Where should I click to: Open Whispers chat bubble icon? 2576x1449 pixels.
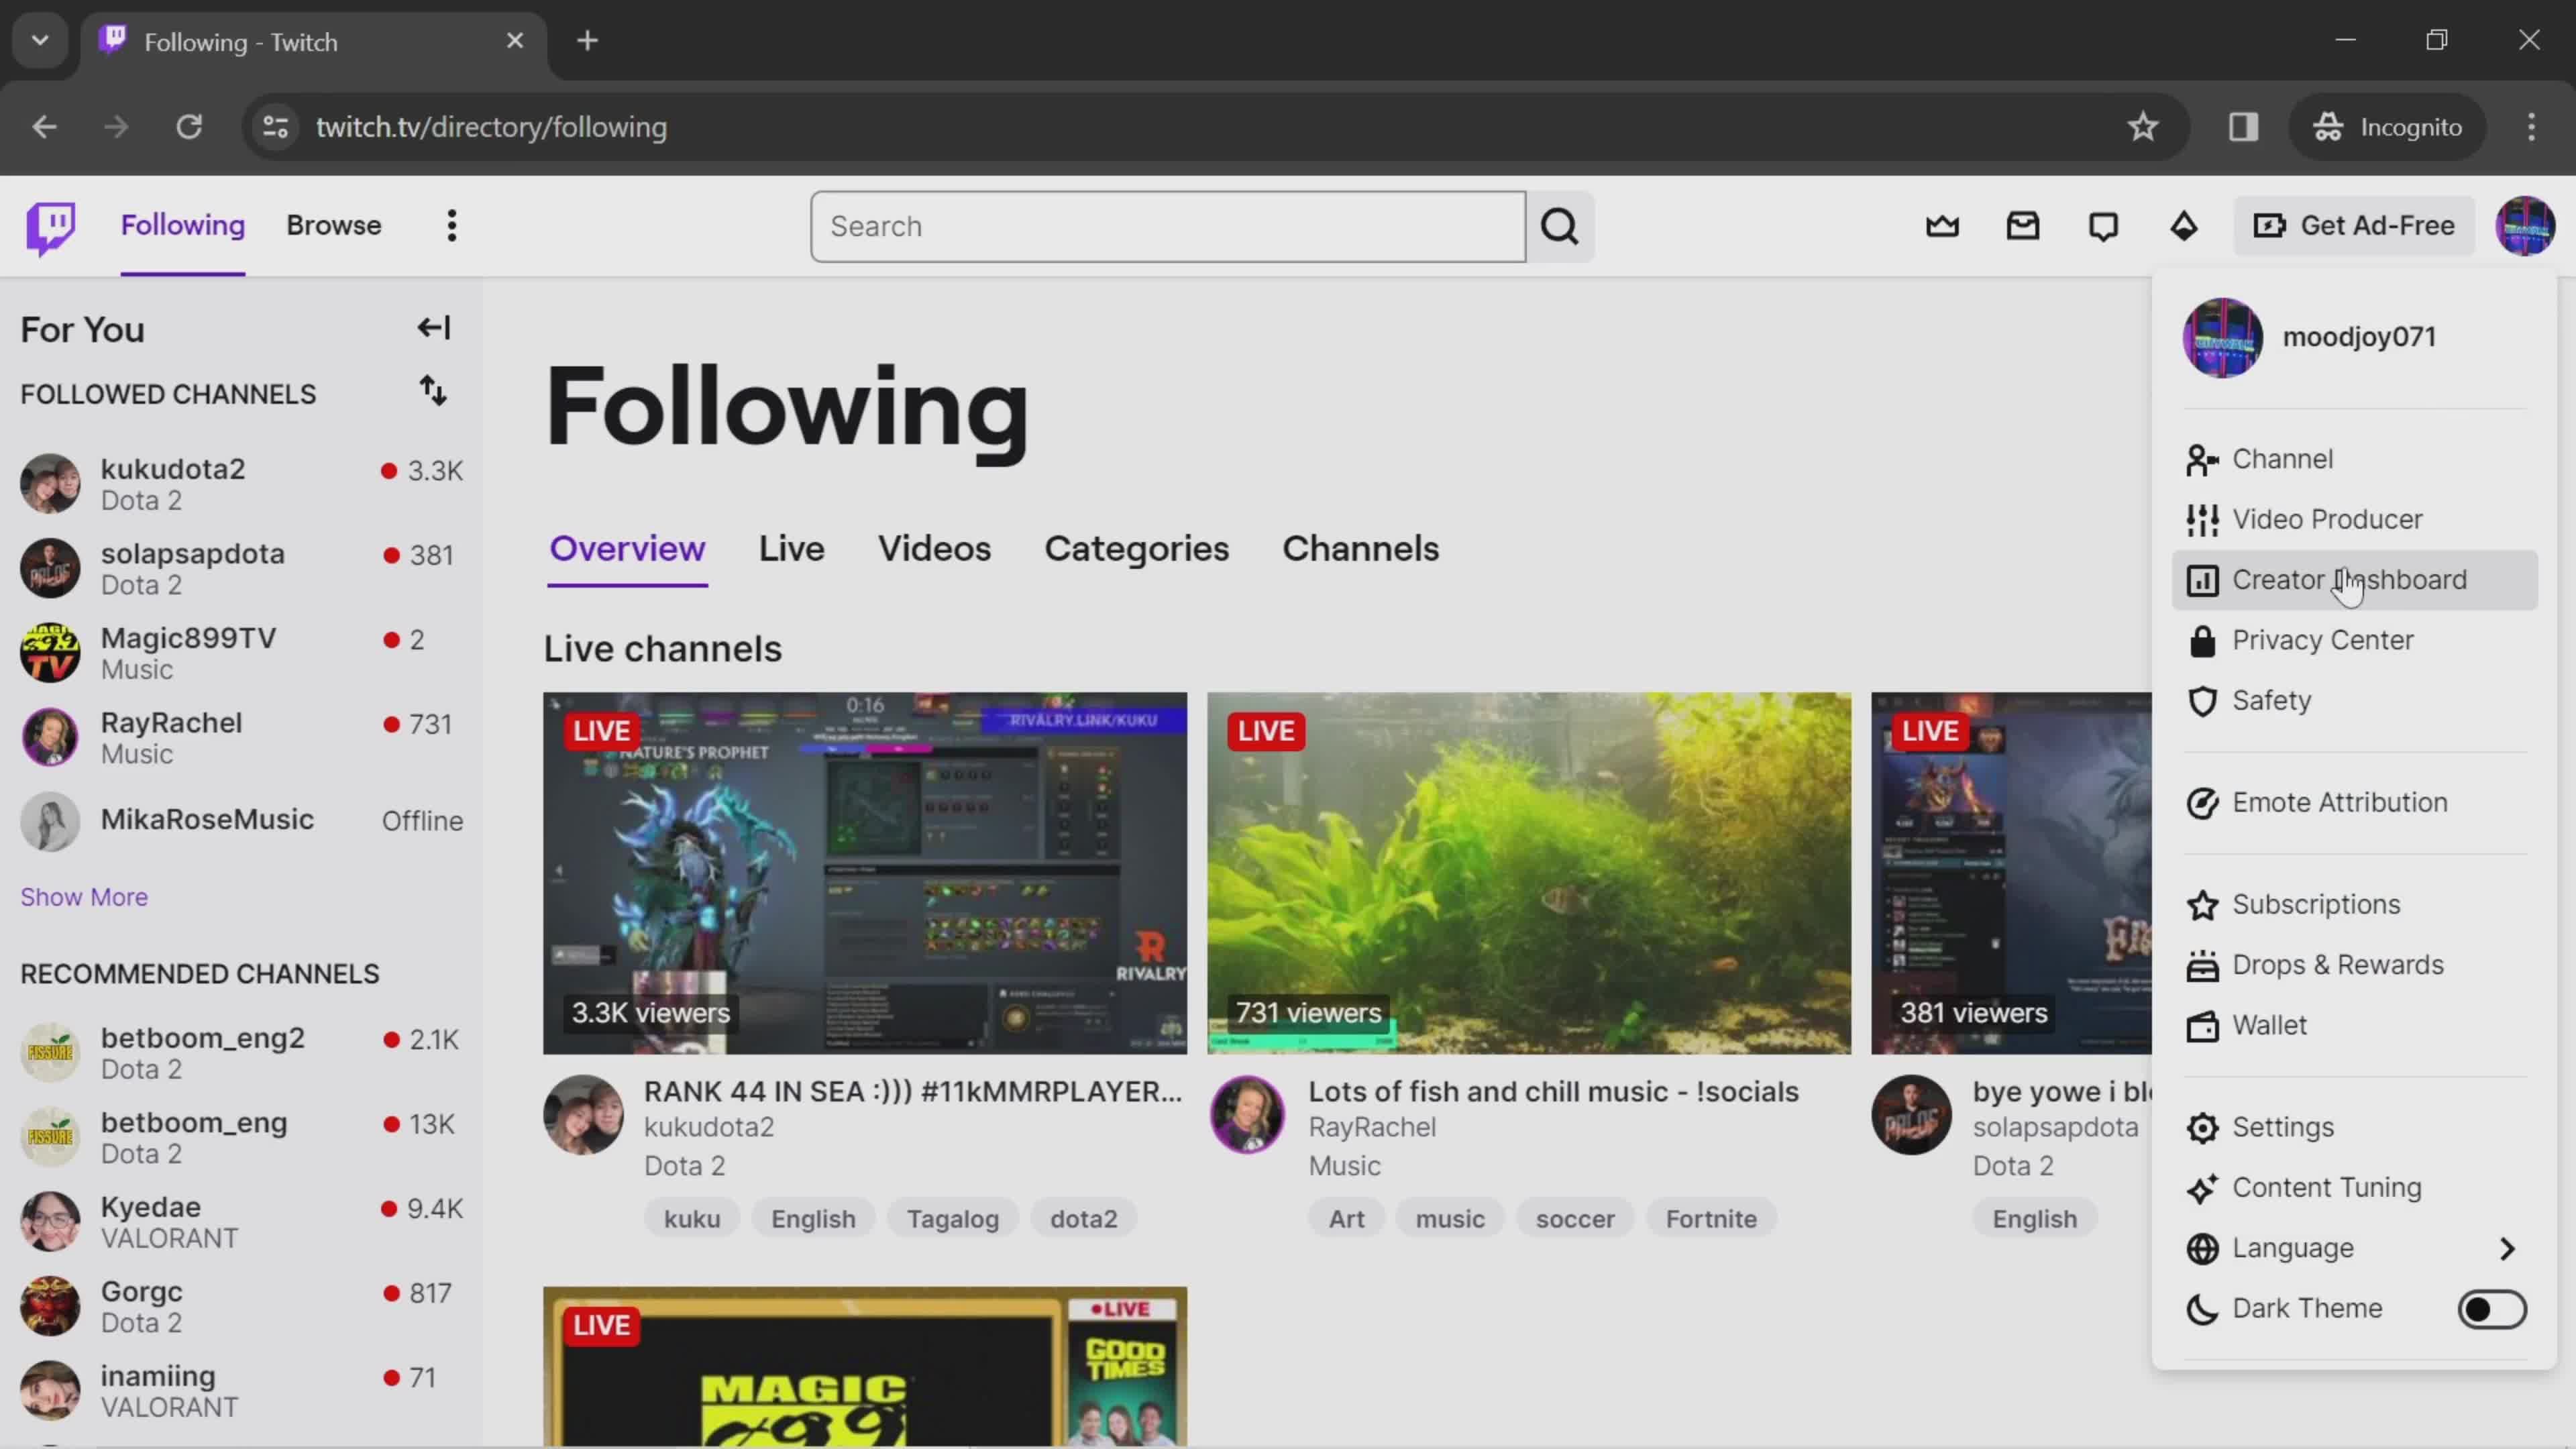(x=2103, y=226)
